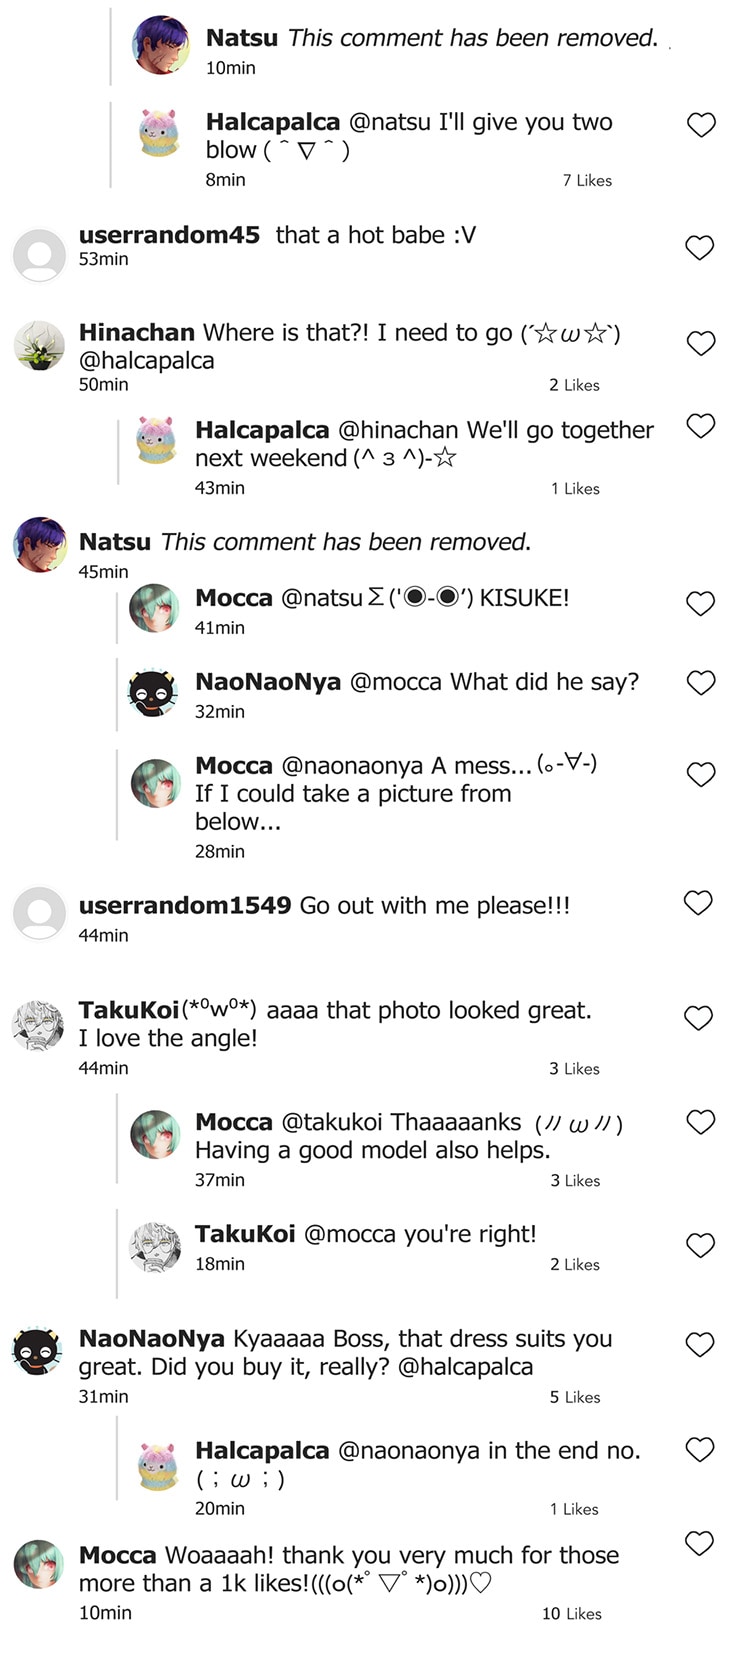Heart TakuKoi's 'photo looked great' comment
The width and height of the screenshot is (740, 1662).
tap(698, 1018)
